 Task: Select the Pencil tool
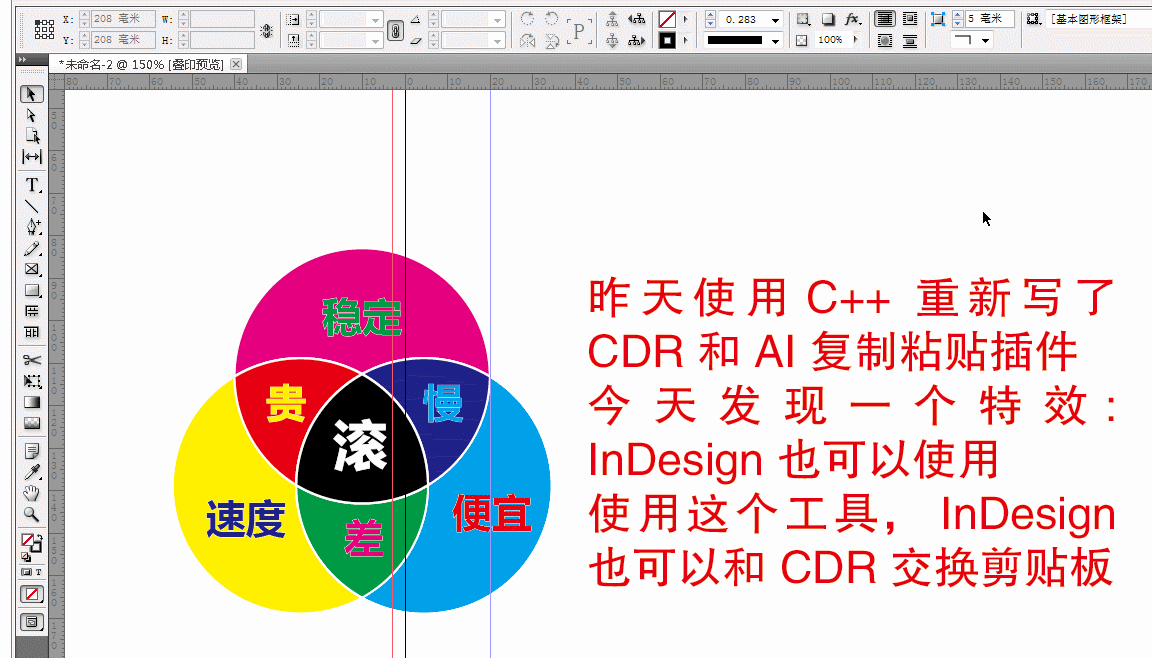(x=31, y=248)
